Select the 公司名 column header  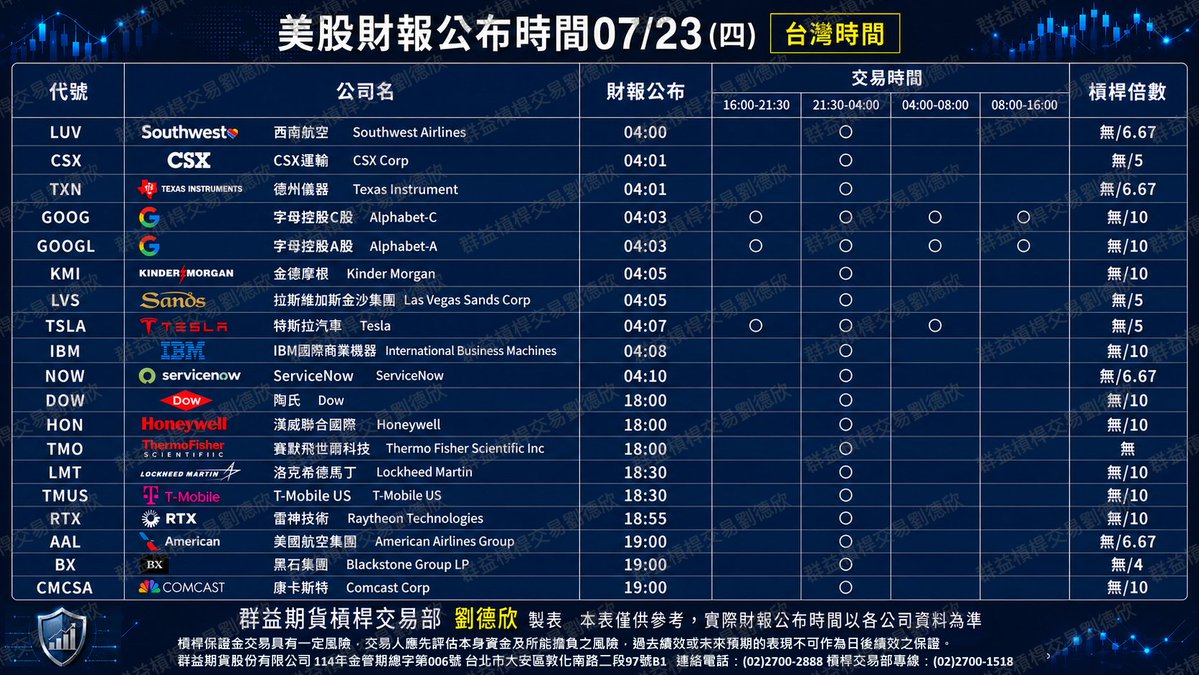[366, 92]
